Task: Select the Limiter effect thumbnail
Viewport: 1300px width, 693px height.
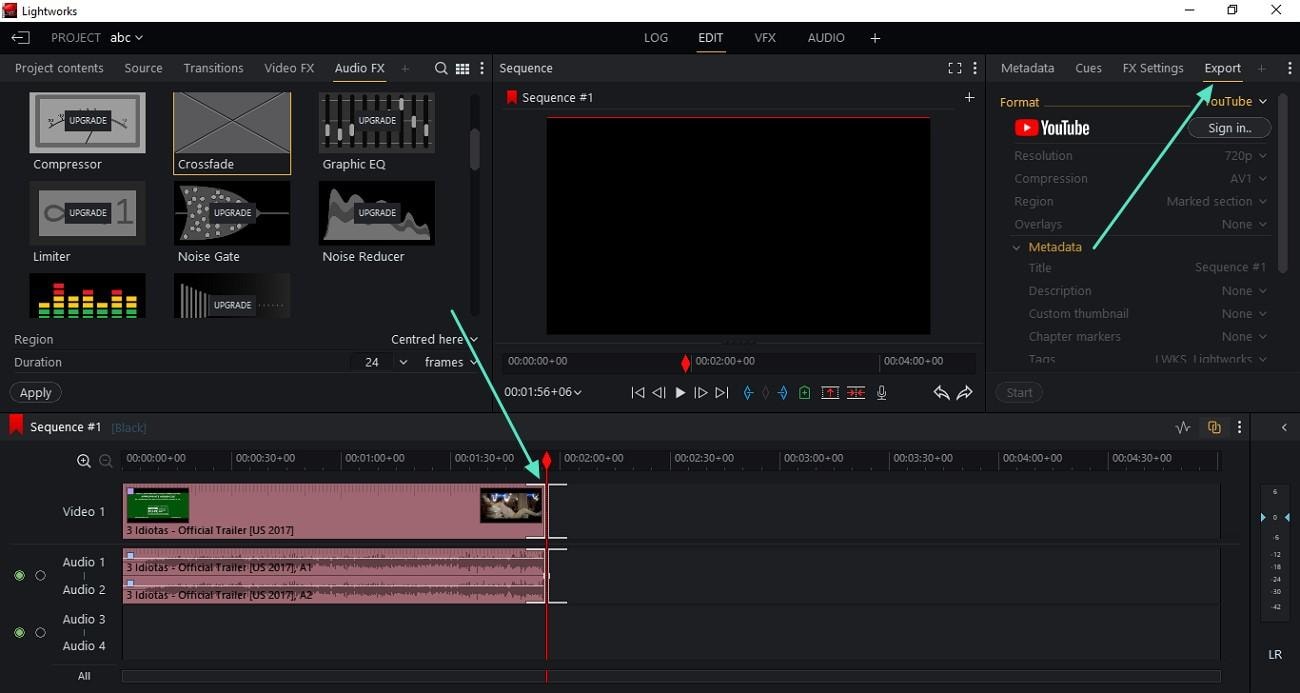Action: [x=87, y=213]
